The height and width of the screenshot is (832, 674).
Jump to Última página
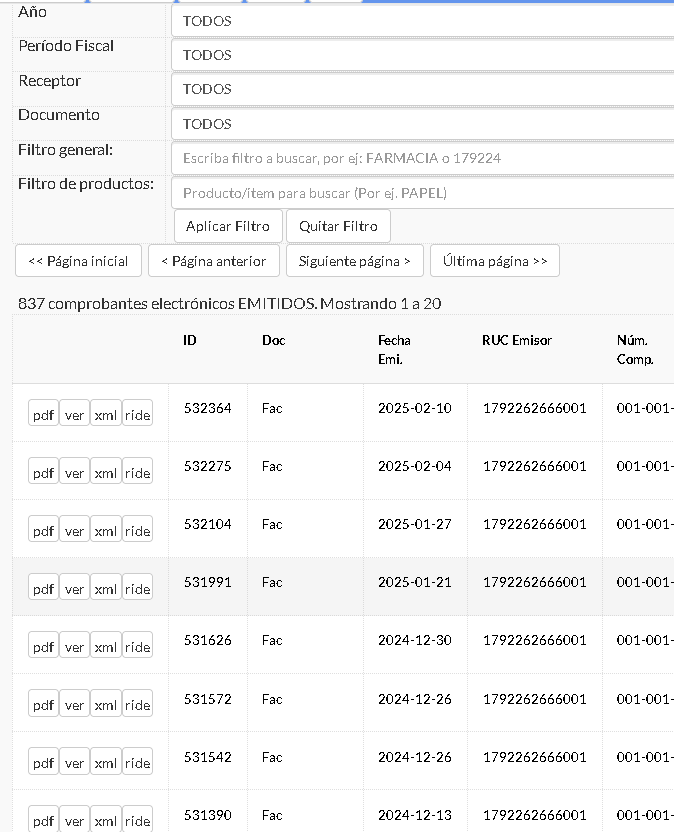[x=495, y=261]
